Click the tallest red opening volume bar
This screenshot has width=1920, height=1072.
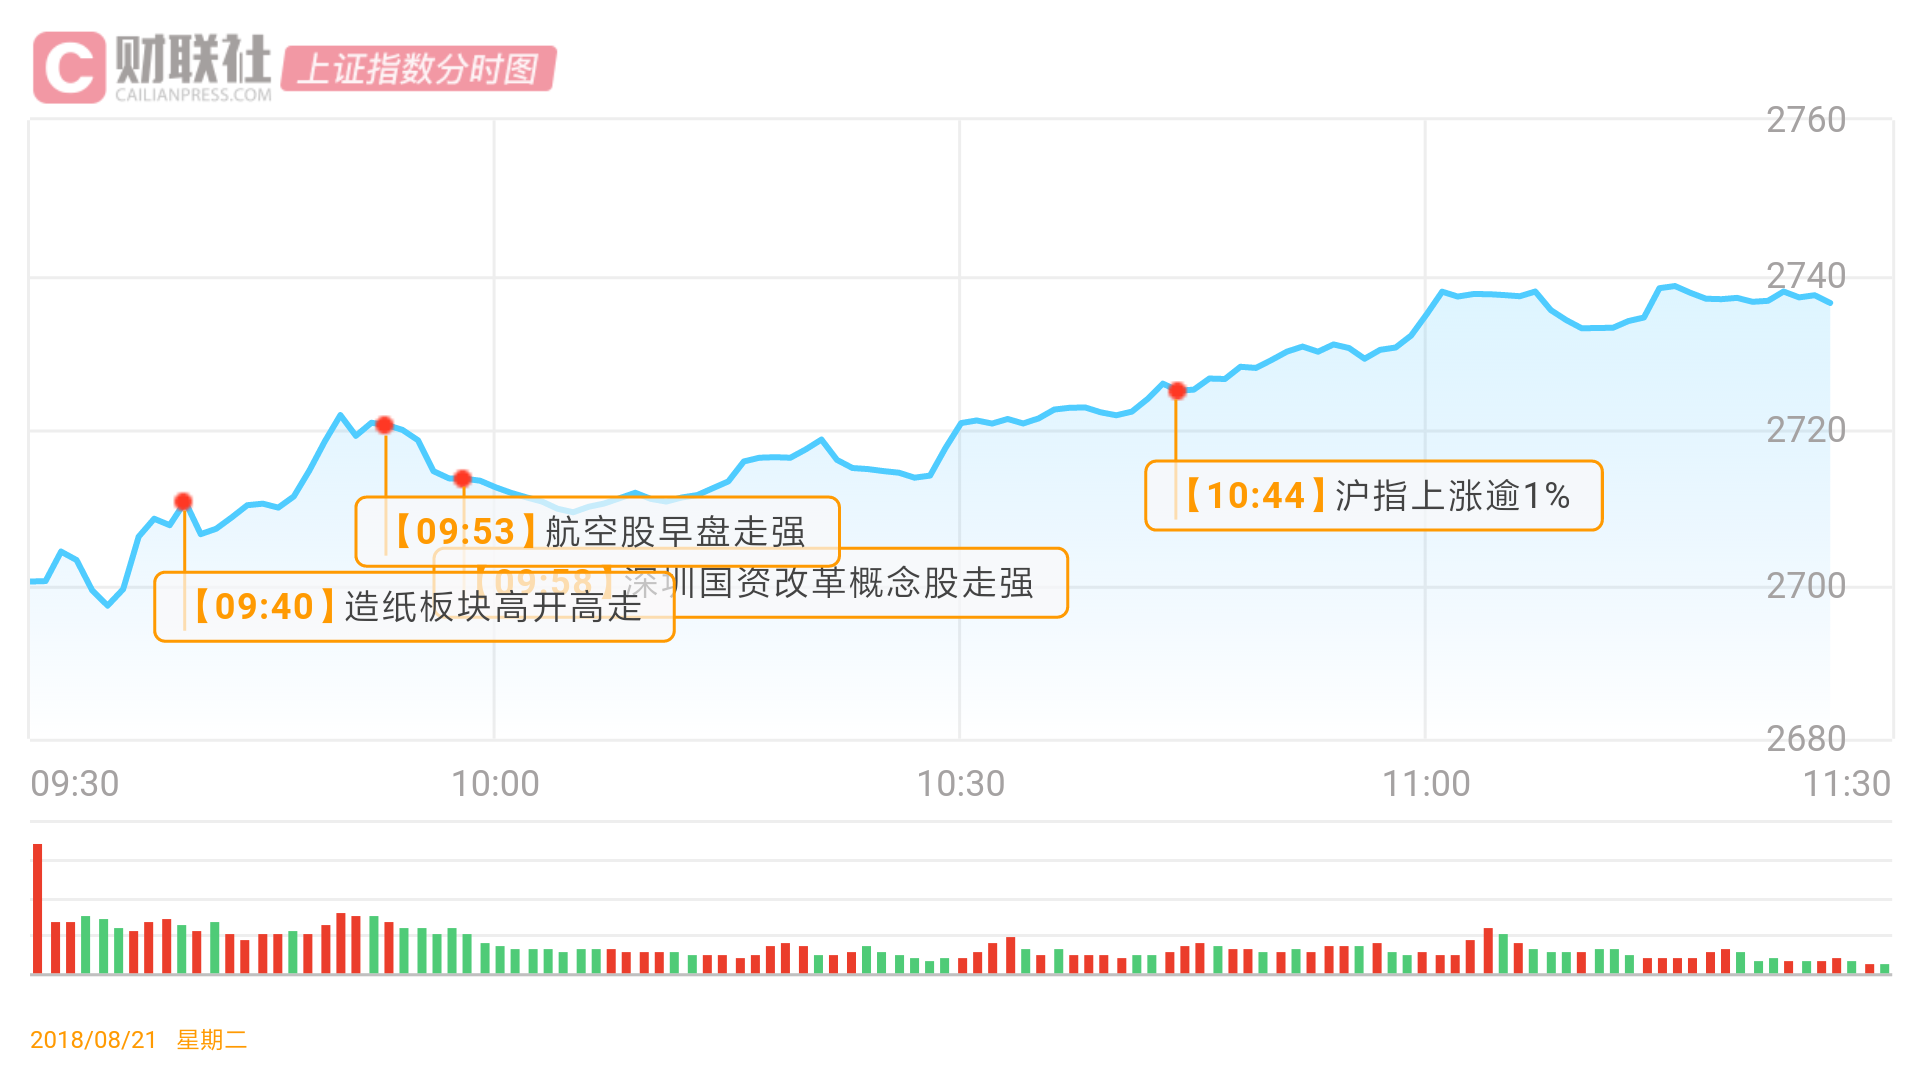click(38, 907)
